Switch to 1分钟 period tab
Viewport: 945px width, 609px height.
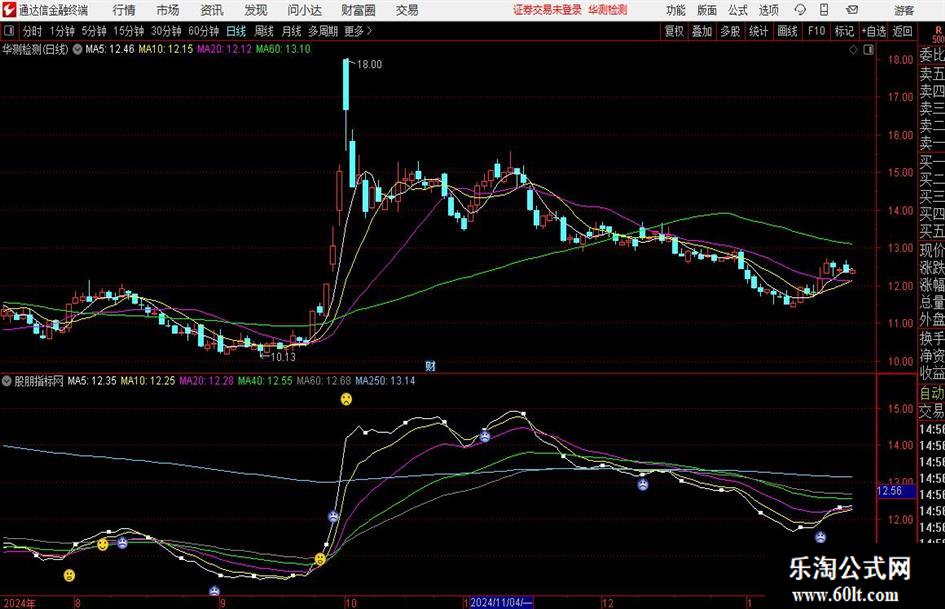[x=62, y=31]
